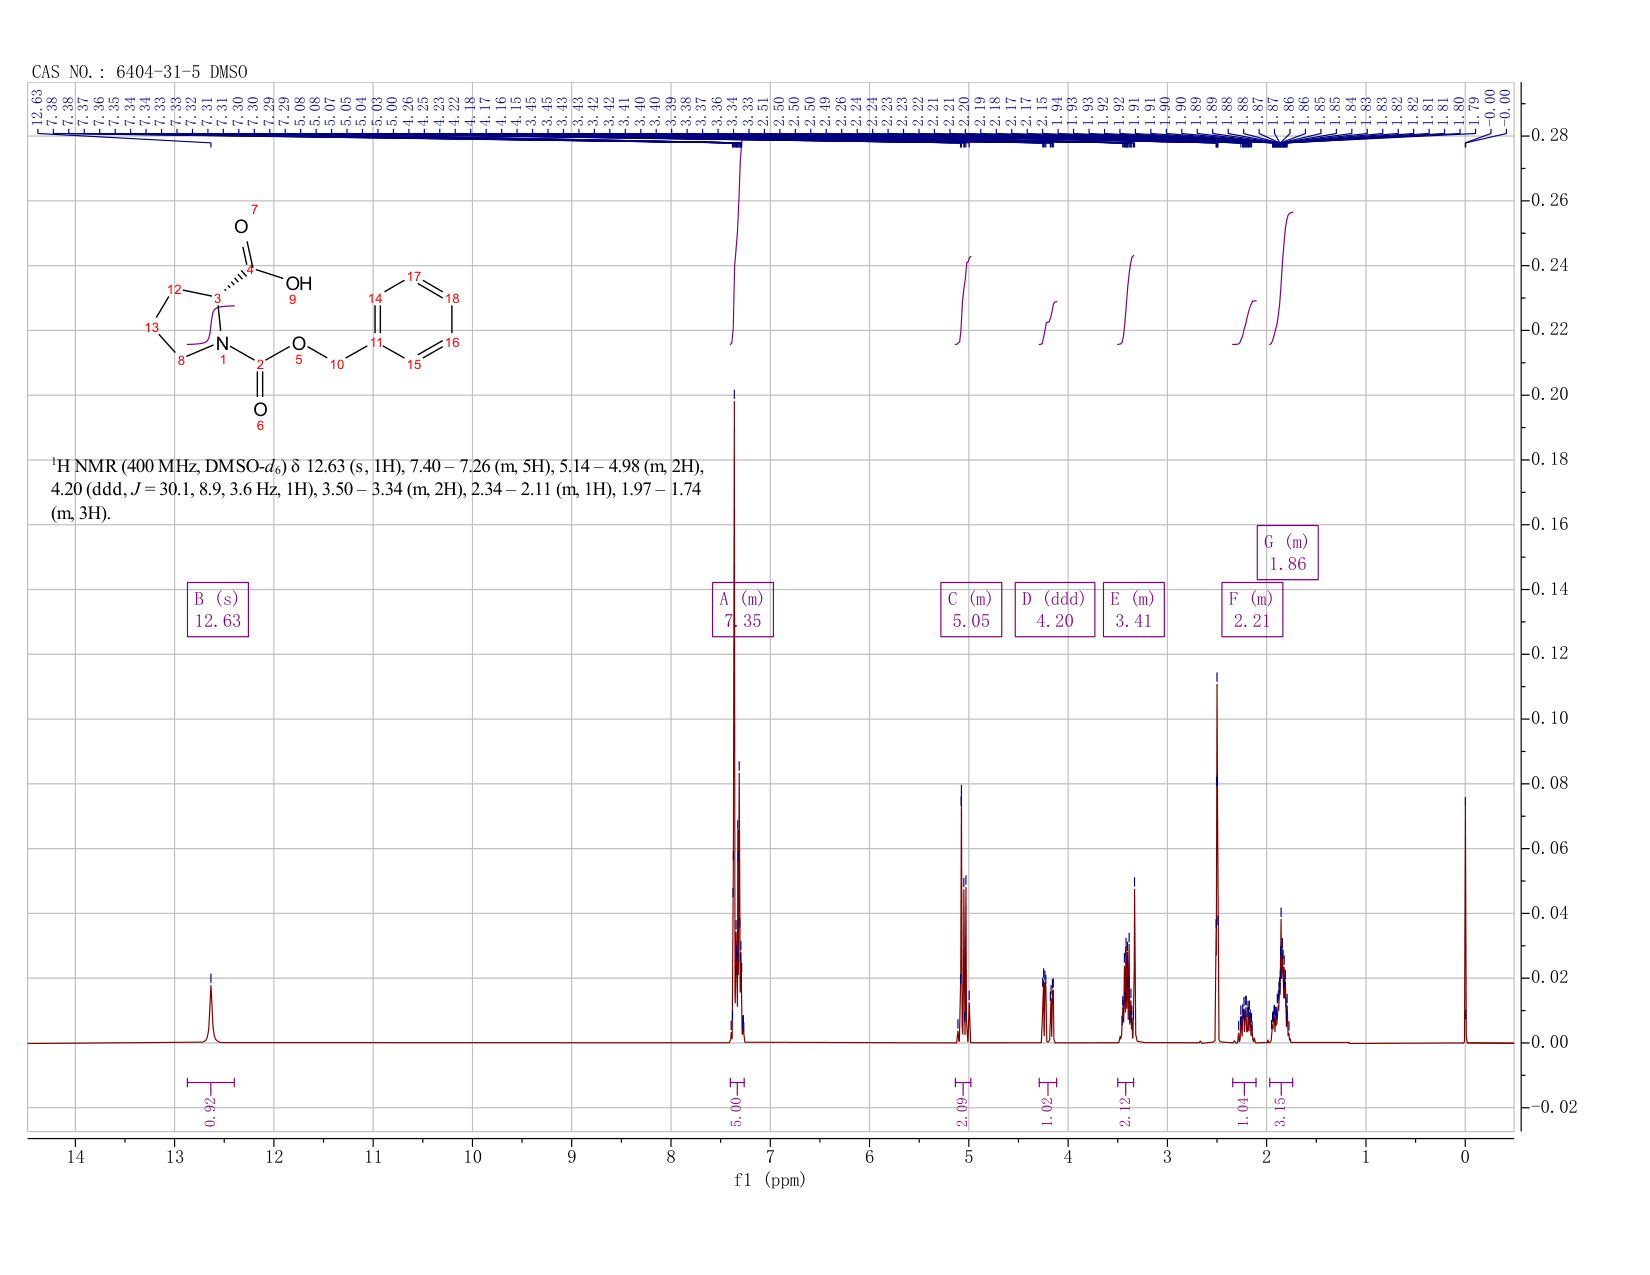This screenshot has width=1650, height=1275.
Task: Click atom label 17 on benzene ring
Action: [414, 277]
